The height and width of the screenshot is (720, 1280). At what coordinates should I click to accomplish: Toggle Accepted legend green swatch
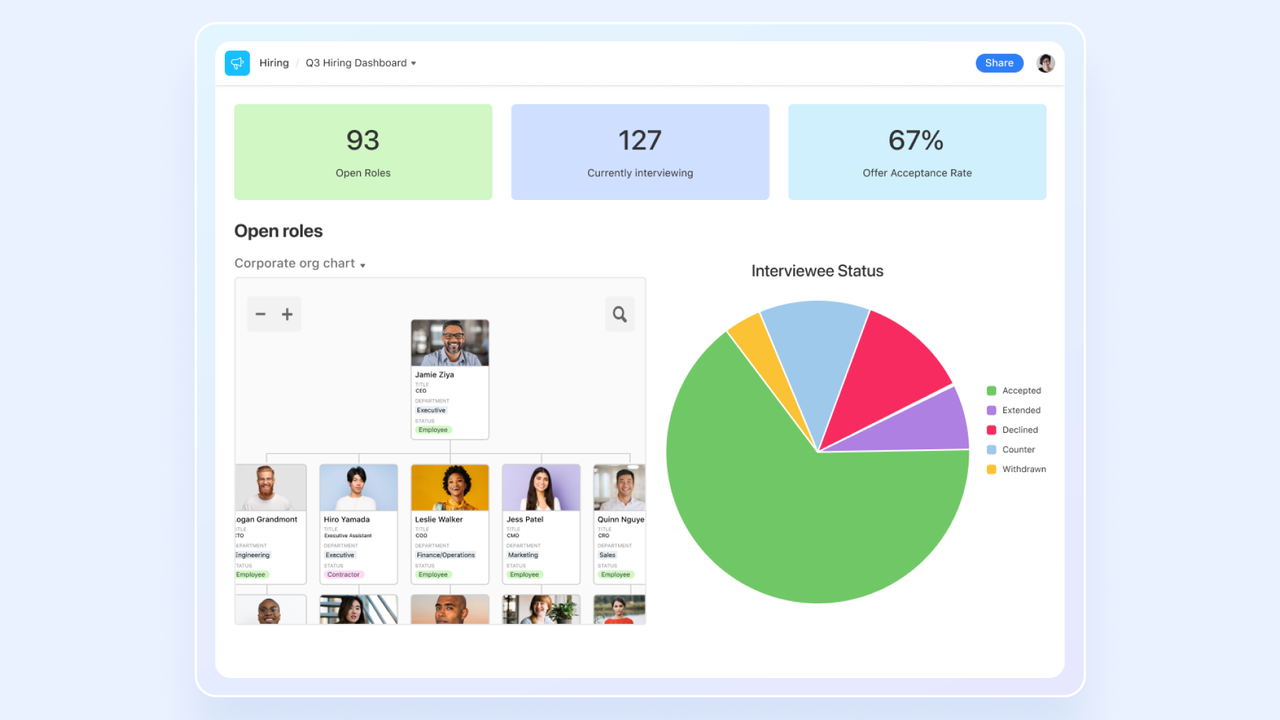tap(992, 391)
